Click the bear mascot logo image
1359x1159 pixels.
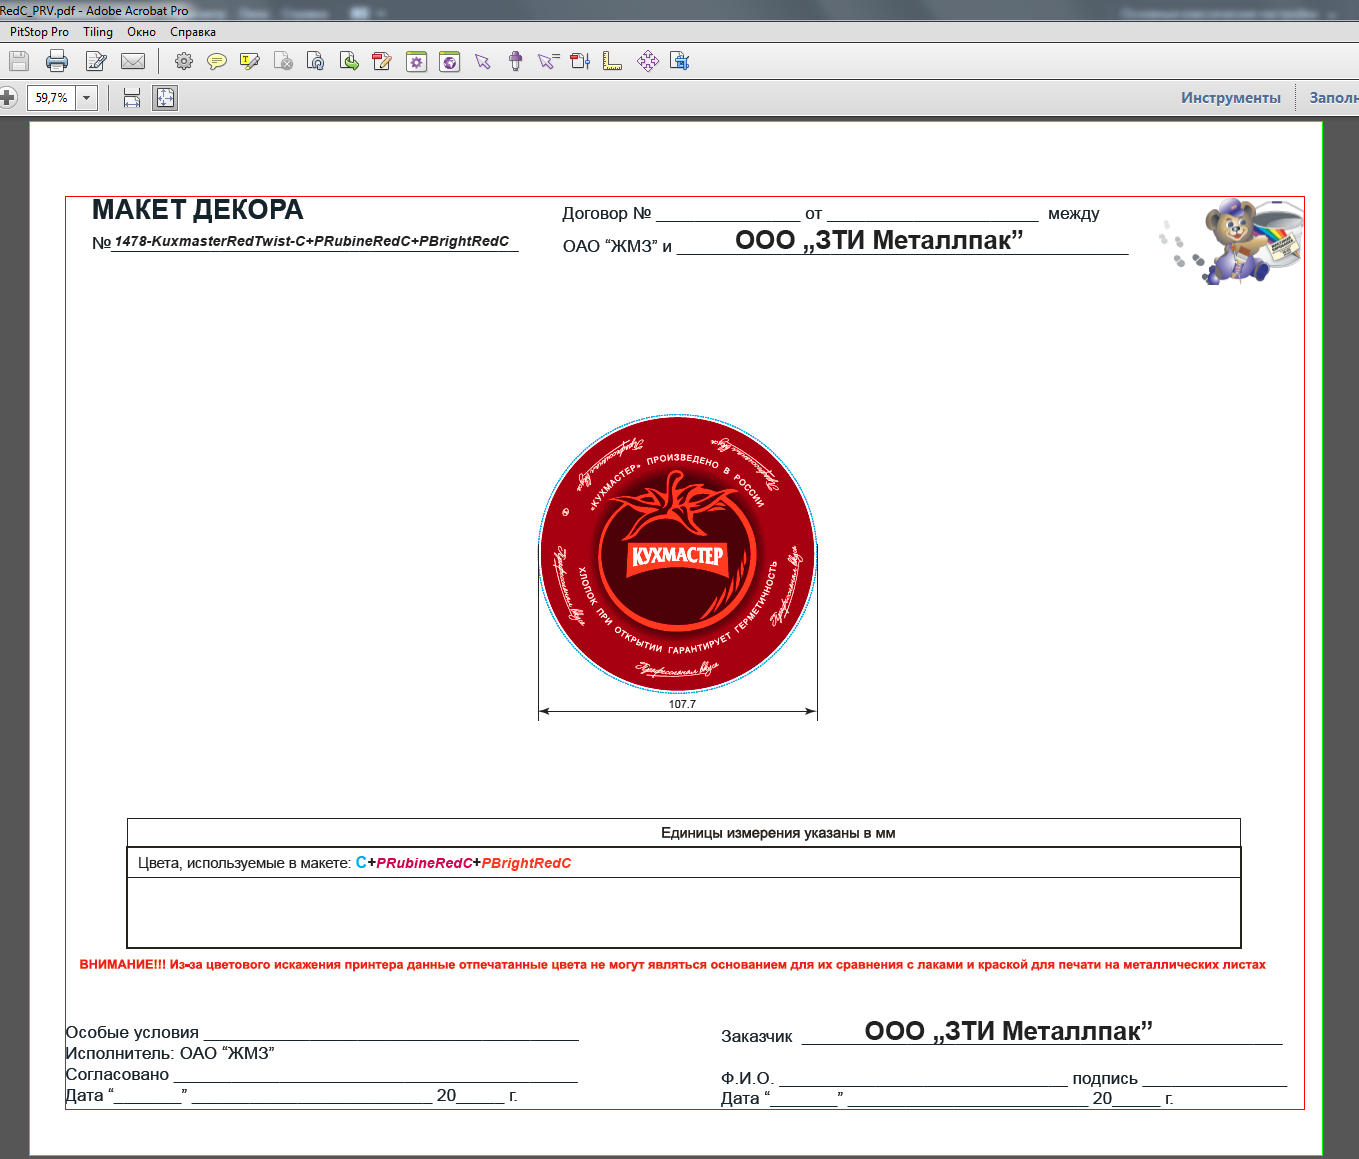(x=1232, y=240)
